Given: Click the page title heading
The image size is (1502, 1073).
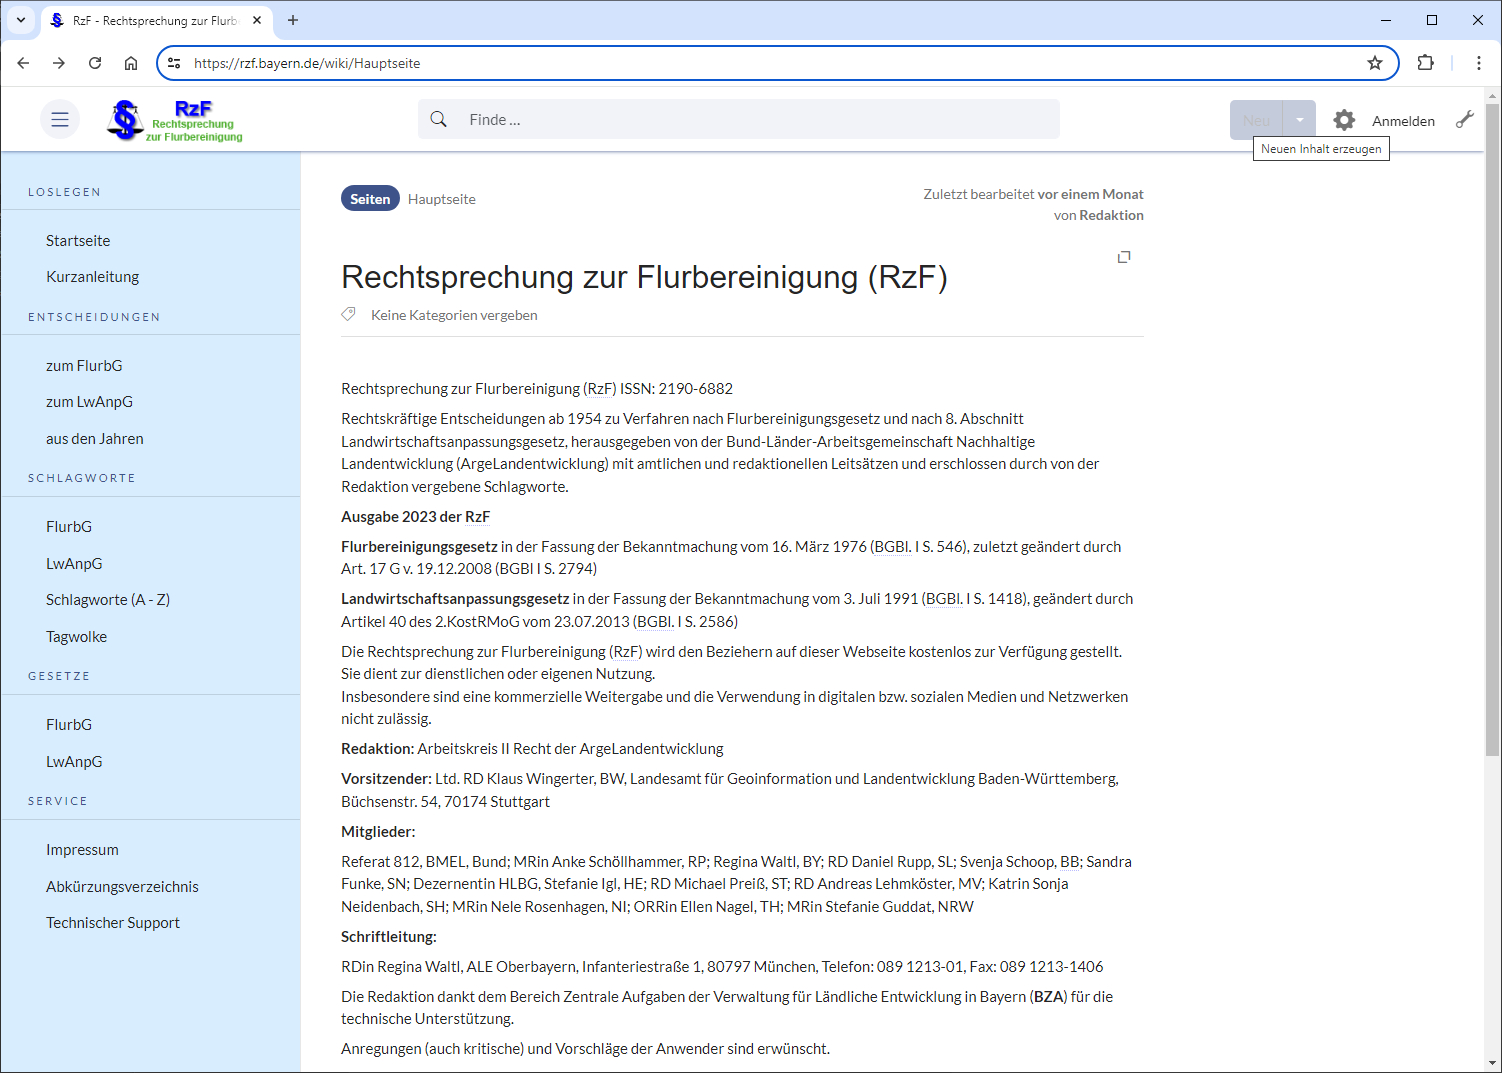Looking at the screenshot, I should coord(644,277).
